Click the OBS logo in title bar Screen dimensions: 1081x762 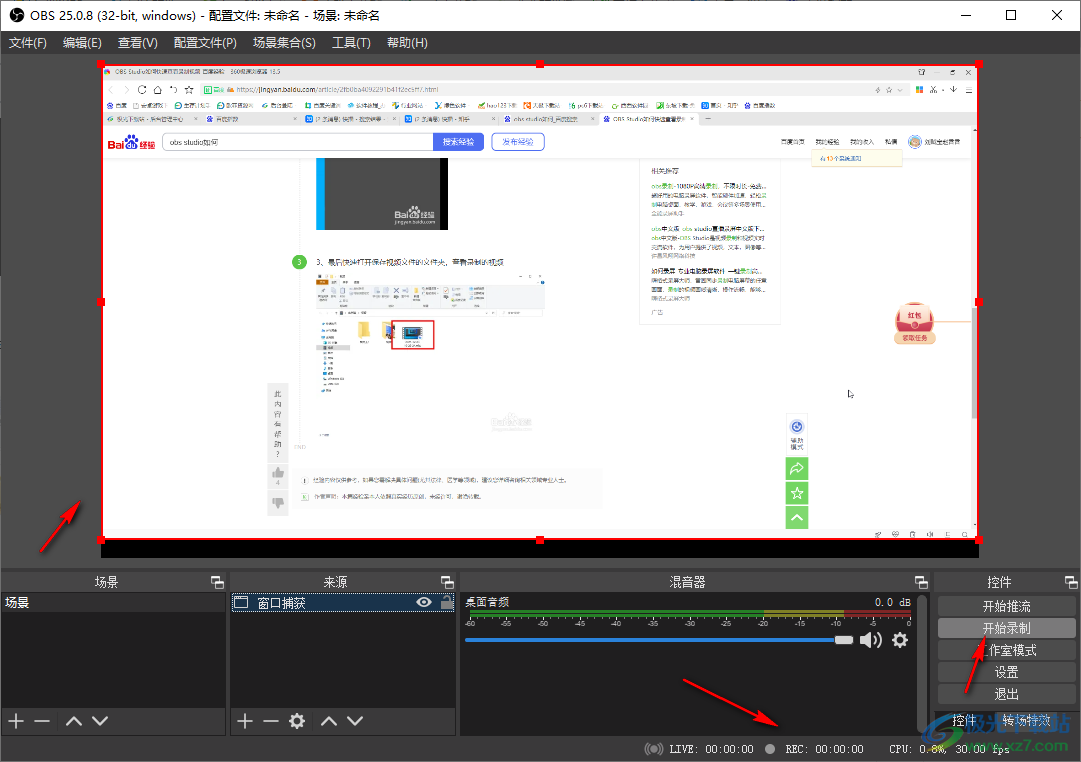(16, 15)
